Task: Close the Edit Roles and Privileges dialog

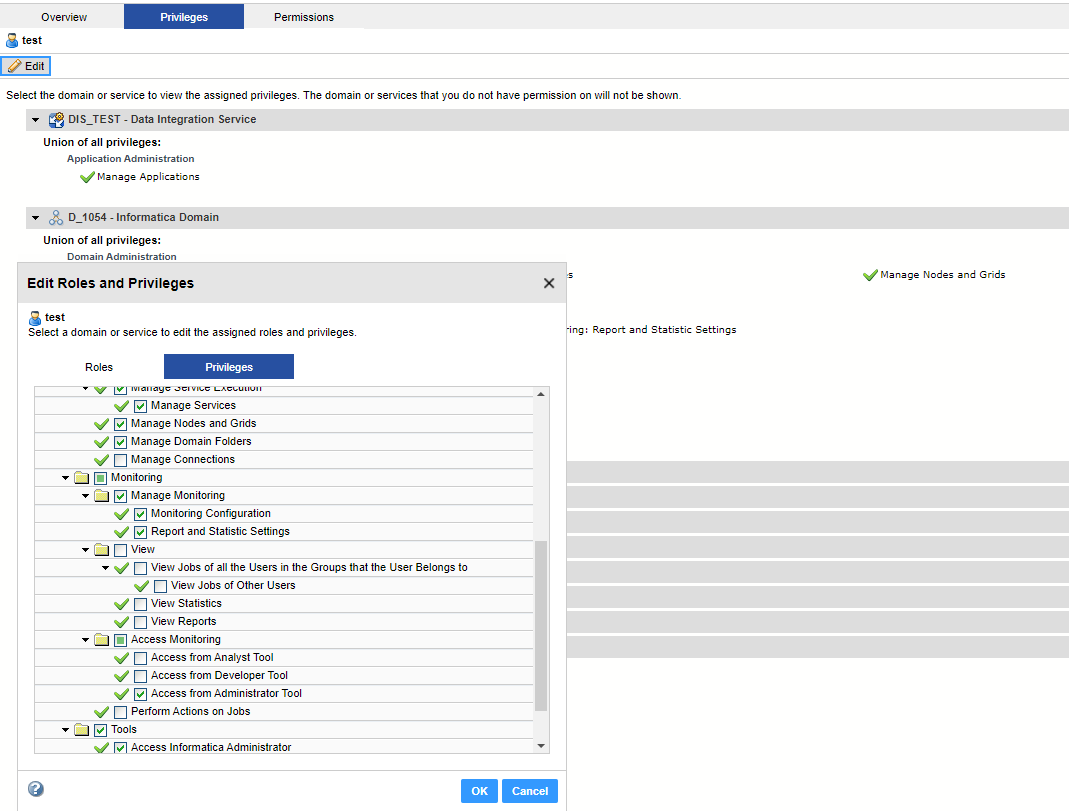Action: pyautogui.click(x=549, y=284)
